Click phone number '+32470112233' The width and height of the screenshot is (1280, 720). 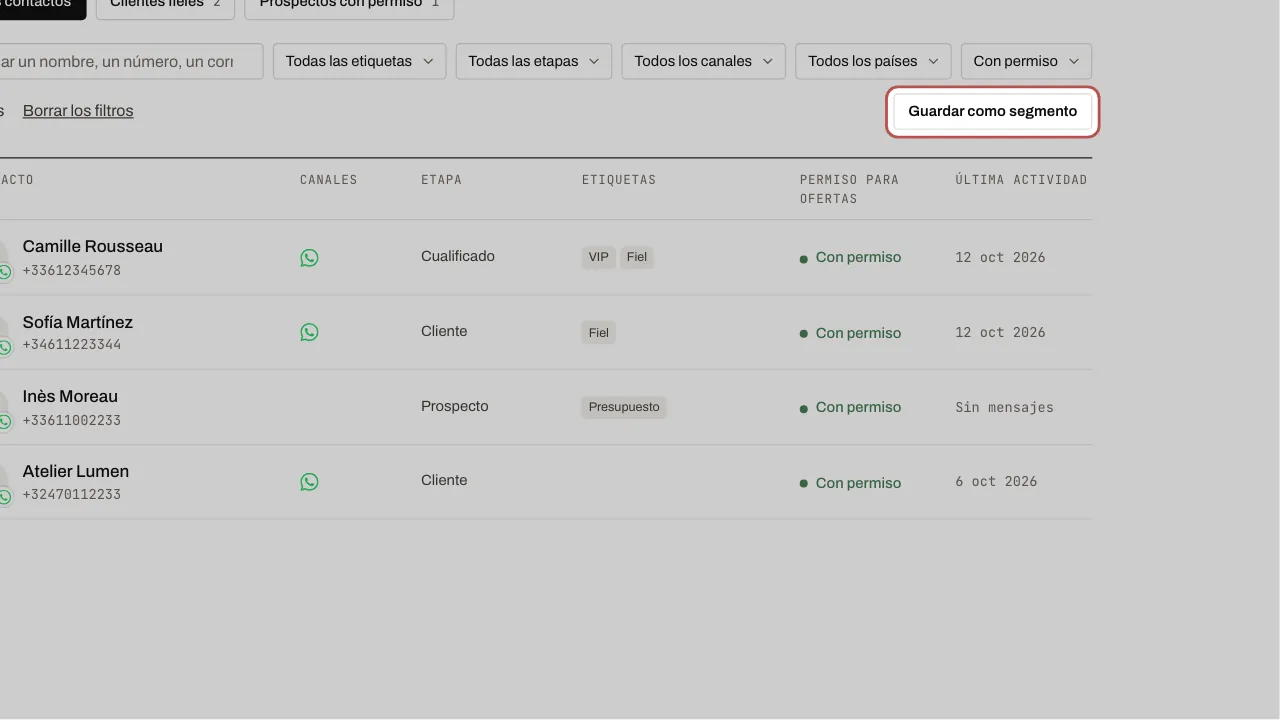pyautogui.click(x=72, y=495)
